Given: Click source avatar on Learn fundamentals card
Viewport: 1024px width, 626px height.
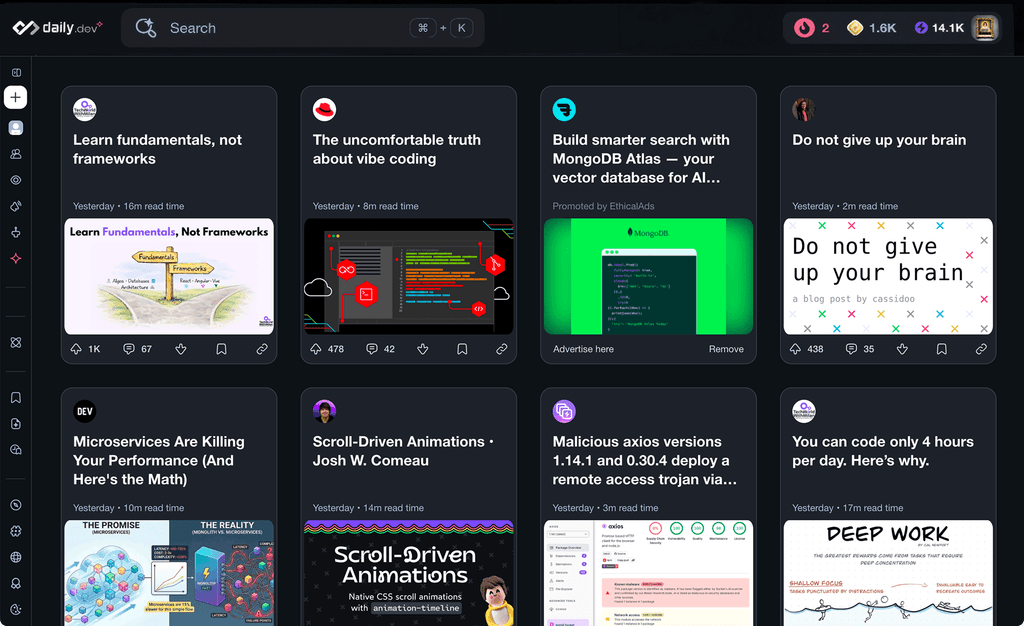Looking at the screenshot, I should 85,110.
